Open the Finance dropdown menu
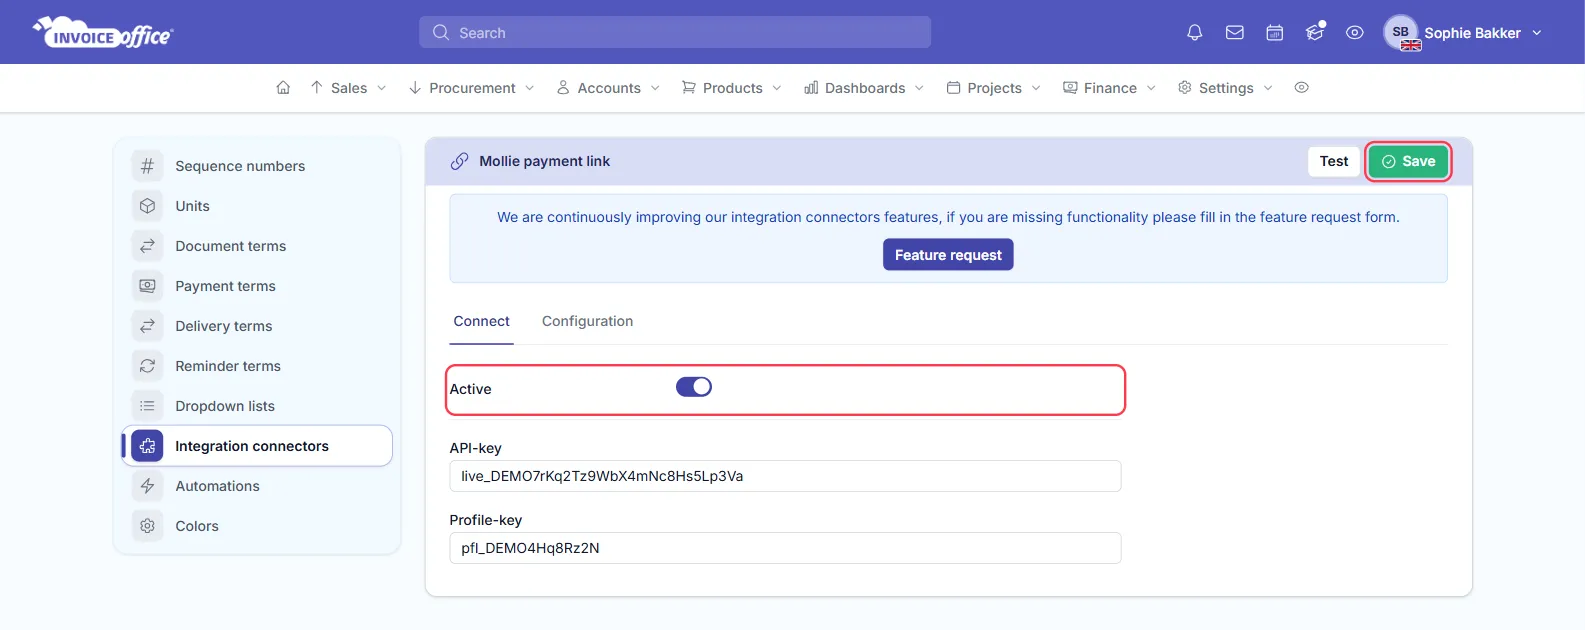This screenshot has width=1585, height=630. pyautogui.click(x=1109, y=88)
